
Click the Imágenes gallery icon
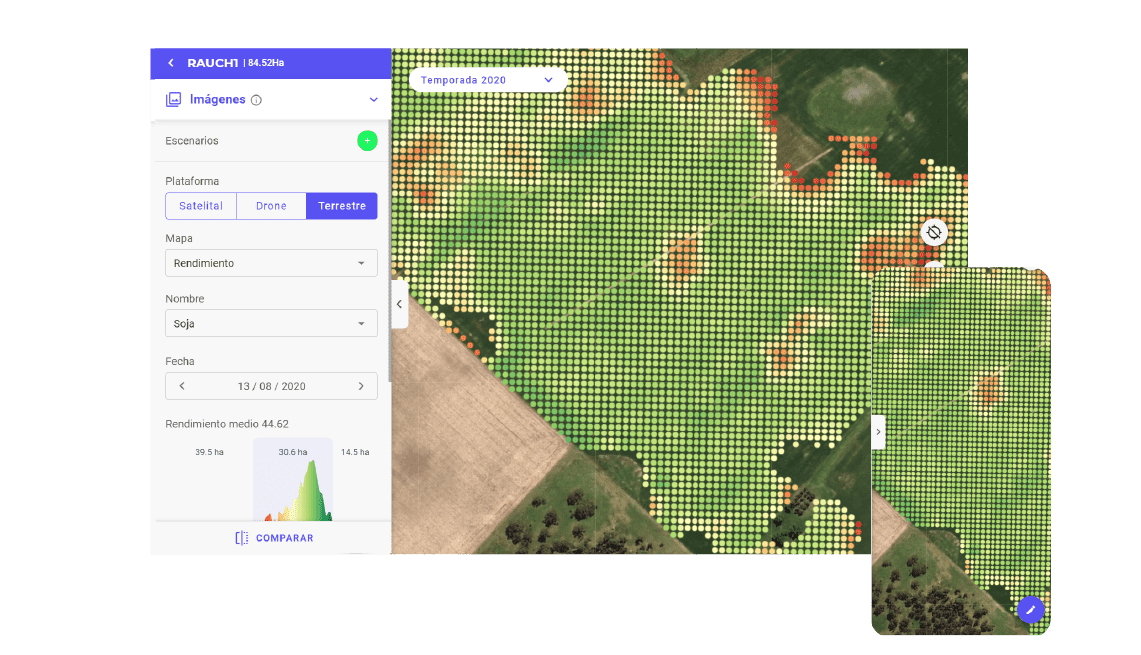[x=173, y=100]
